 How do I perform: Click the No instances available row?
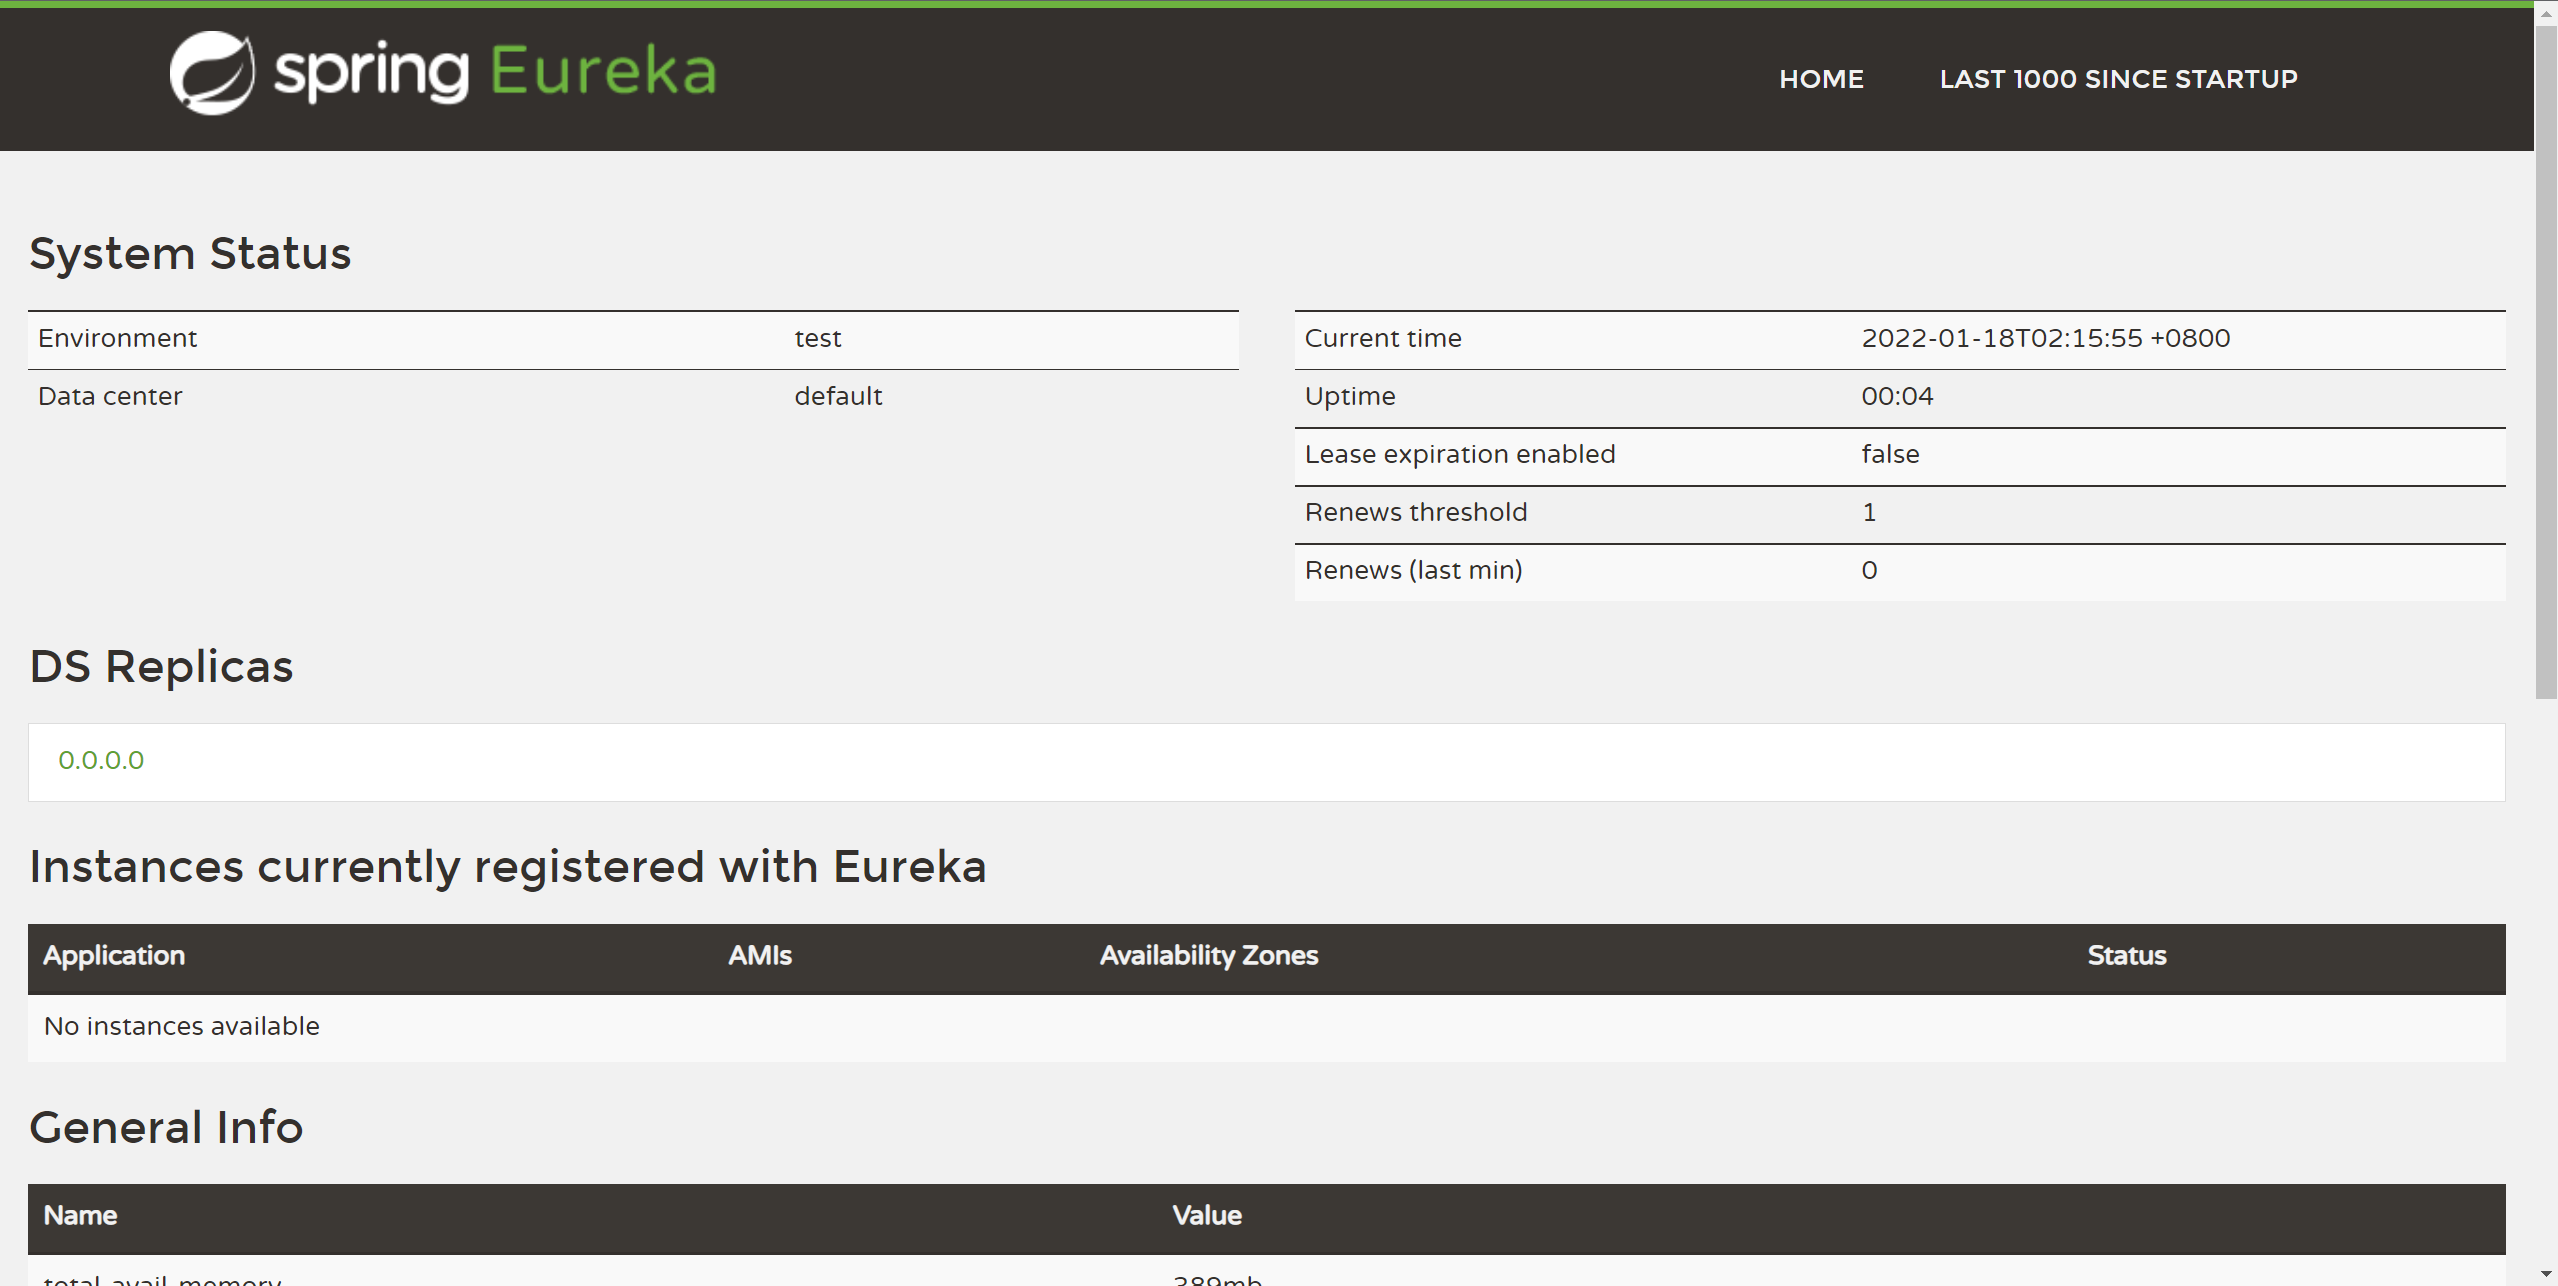click(x=182, y=1026)
